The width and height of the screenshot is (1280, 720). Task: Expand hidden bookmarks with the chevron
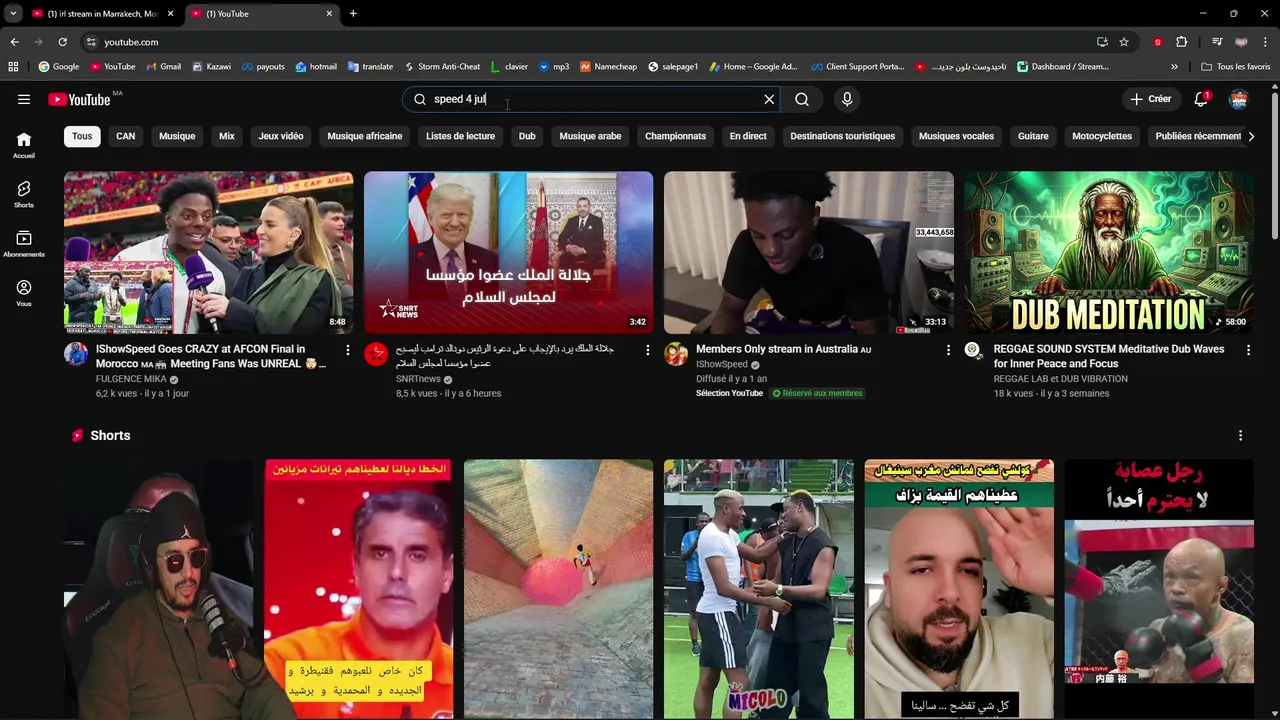coord(1174,67)
